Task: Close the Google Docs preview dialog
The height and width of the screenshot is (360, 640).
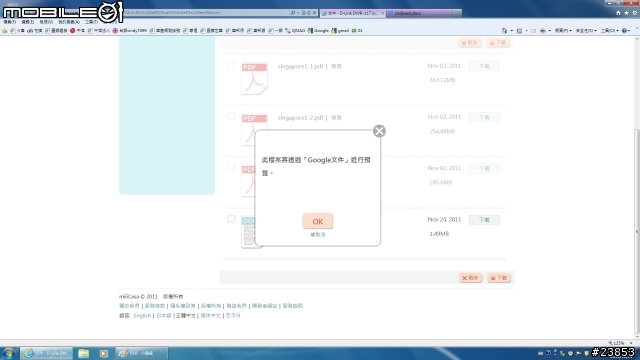Action: [379, 131]
